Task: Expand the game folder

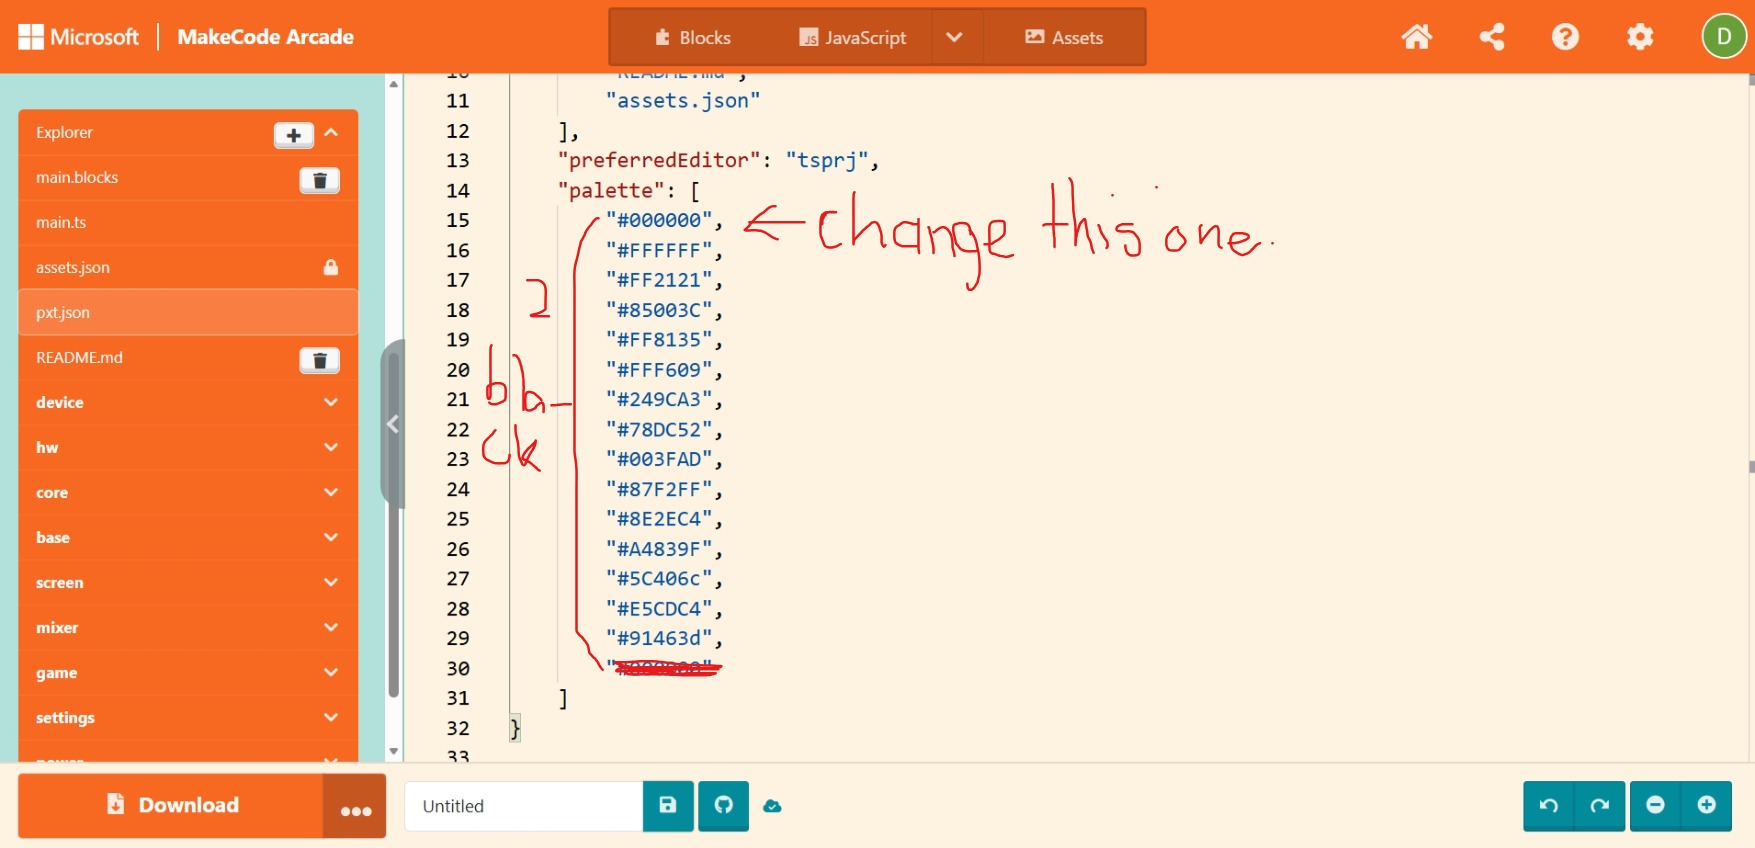Action: 188,672
